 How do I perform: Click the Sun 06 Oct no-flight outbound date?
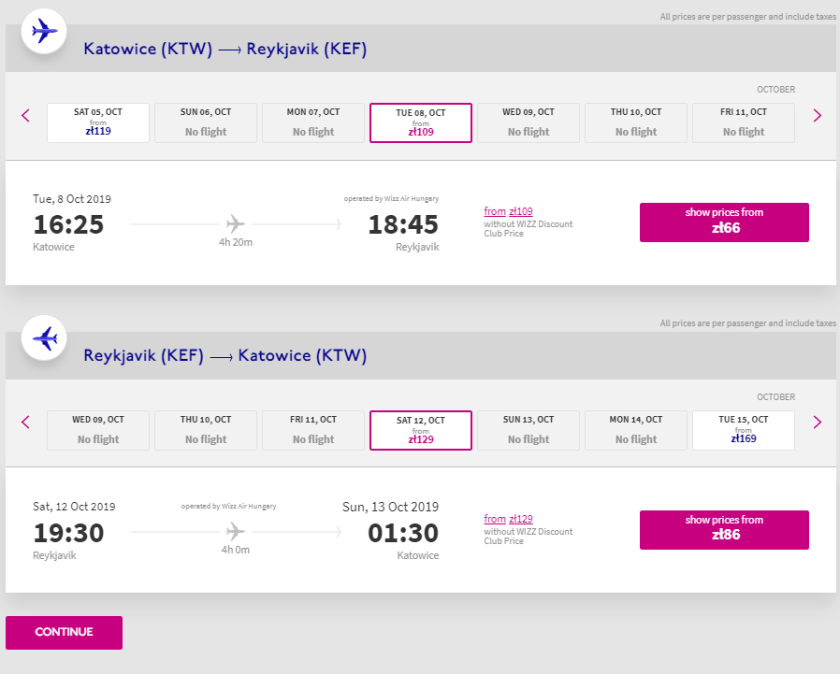pyautogui.click(x=206, y=122)
